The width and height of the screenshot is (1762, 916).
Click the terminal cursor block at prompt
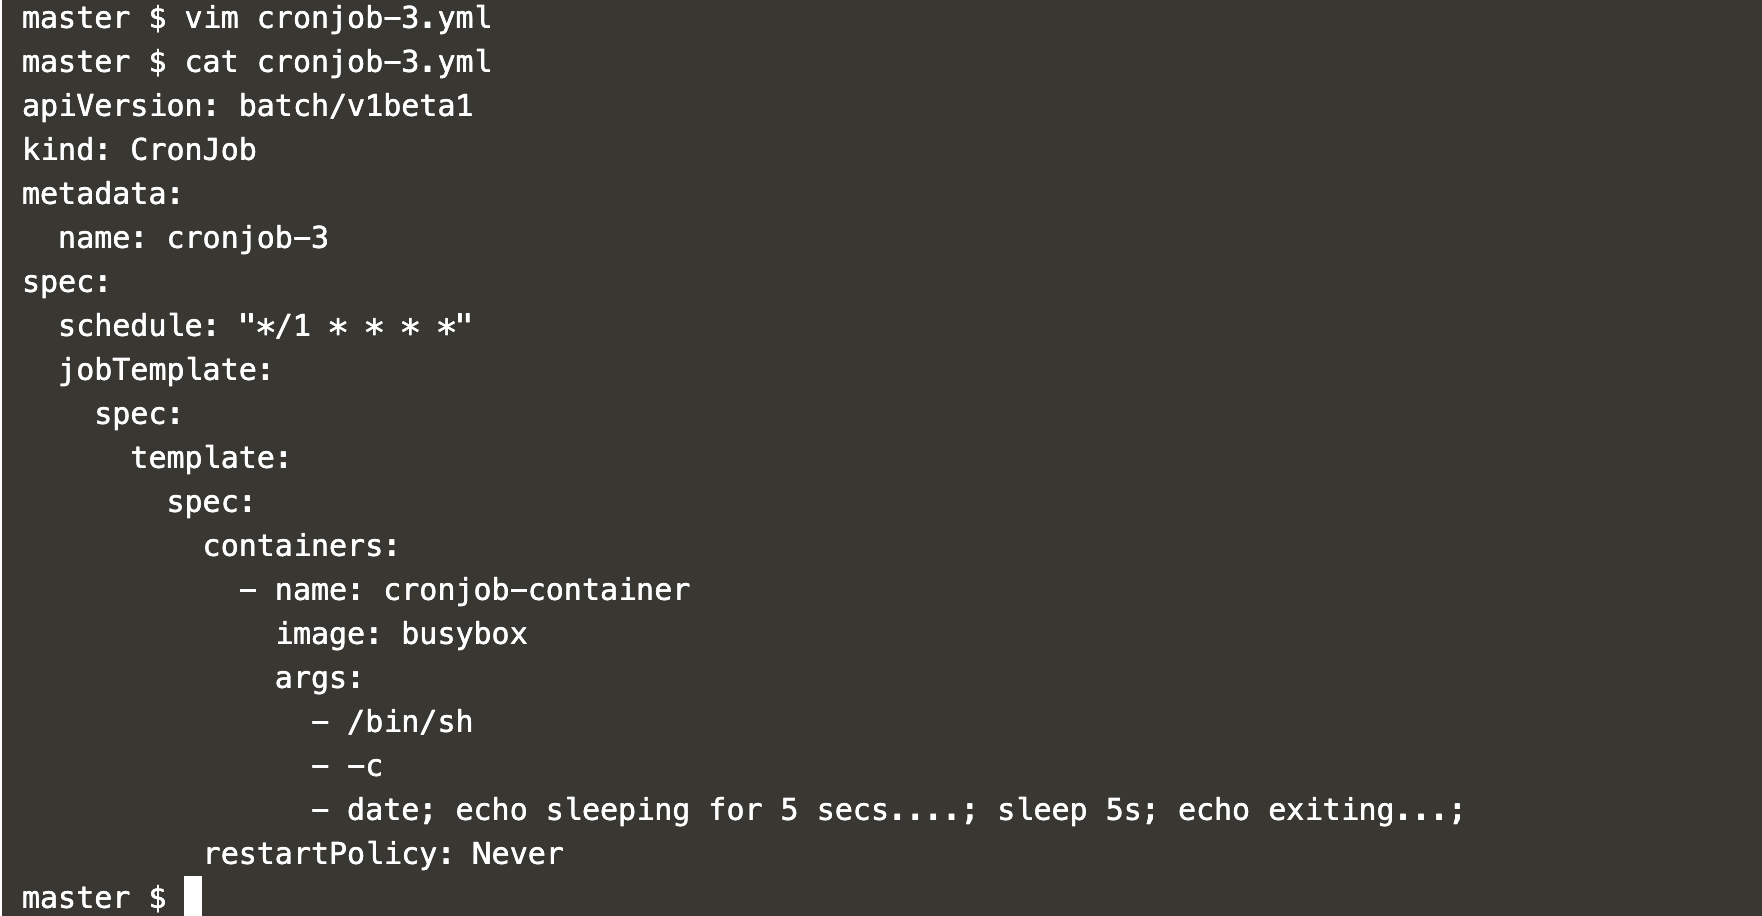[193, 897]
